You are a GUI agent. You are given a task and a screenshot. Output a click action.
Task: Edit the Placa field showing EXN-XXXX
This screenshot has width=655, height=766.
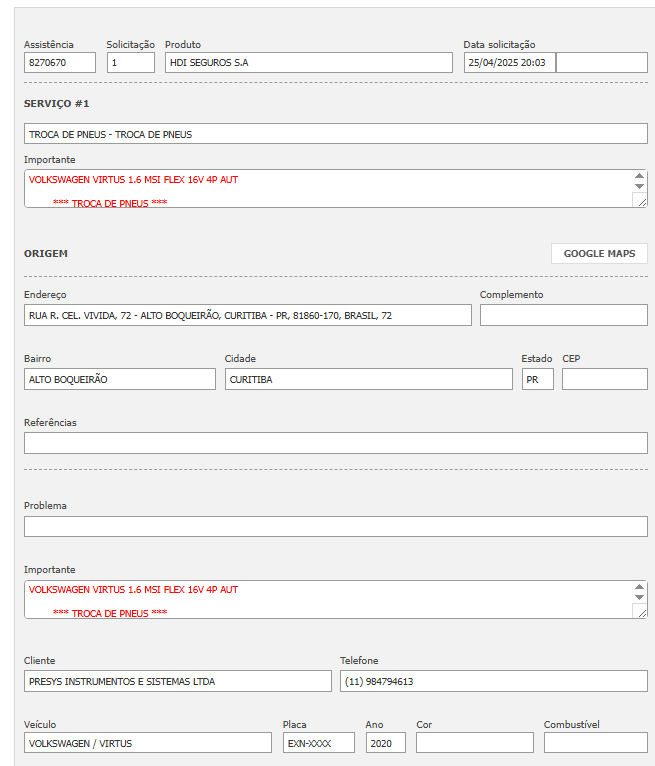tap(318, 743)
